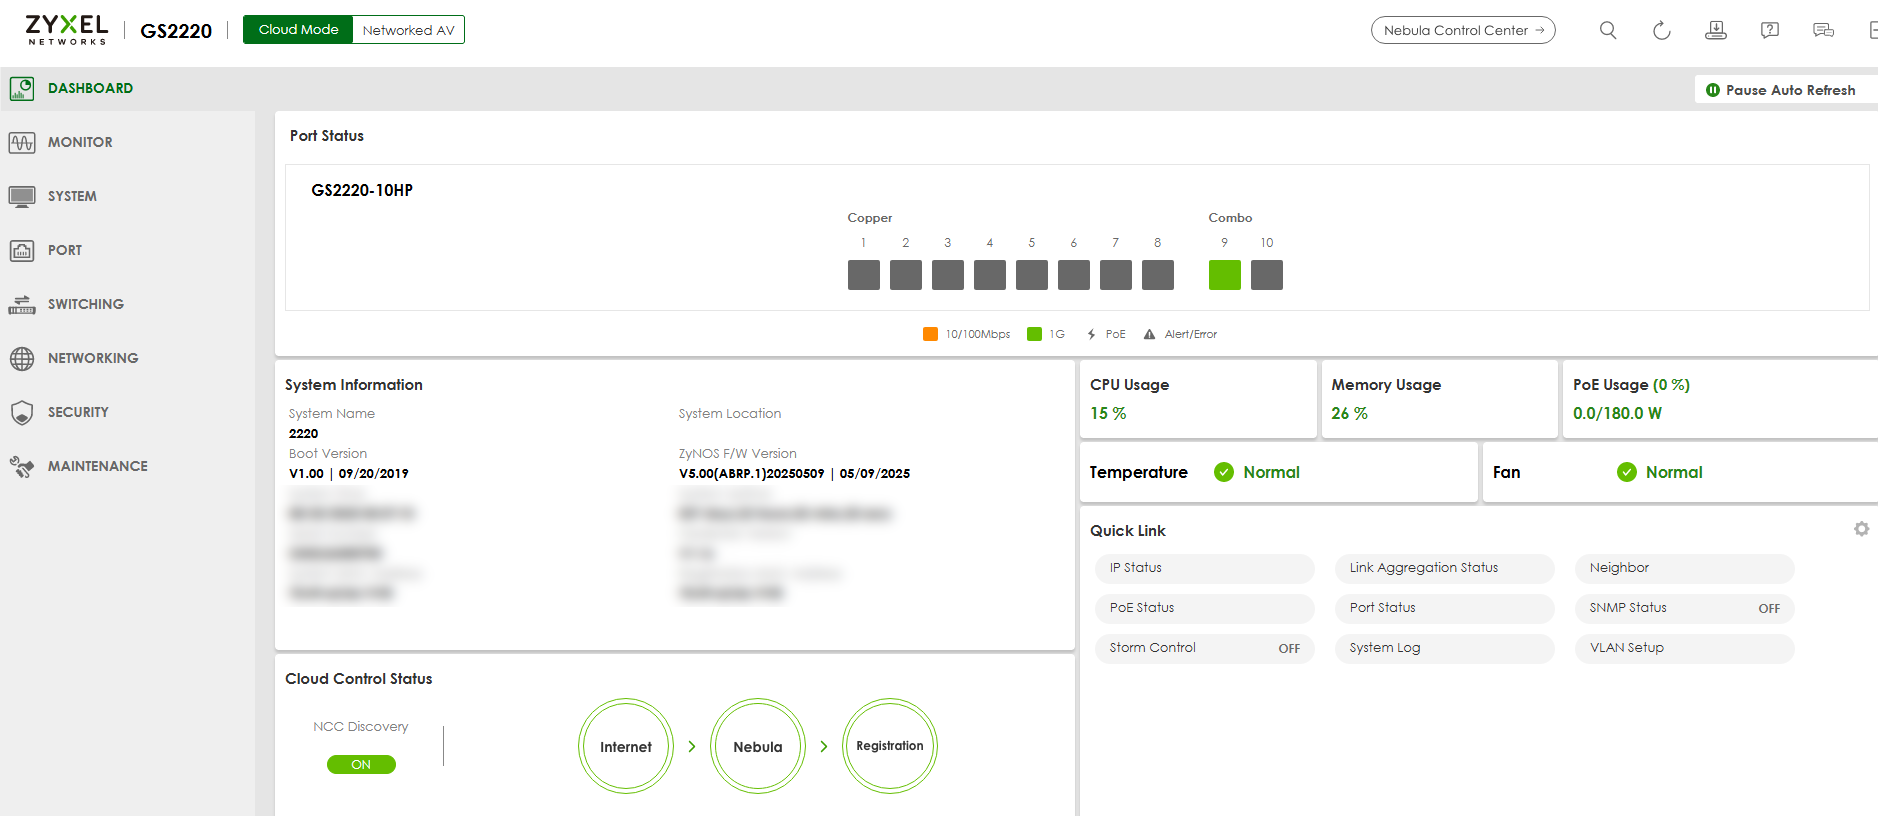Click the Alert/Error triangle legend icon
Screen dimensions: 1878x816
pos(1149,334)
